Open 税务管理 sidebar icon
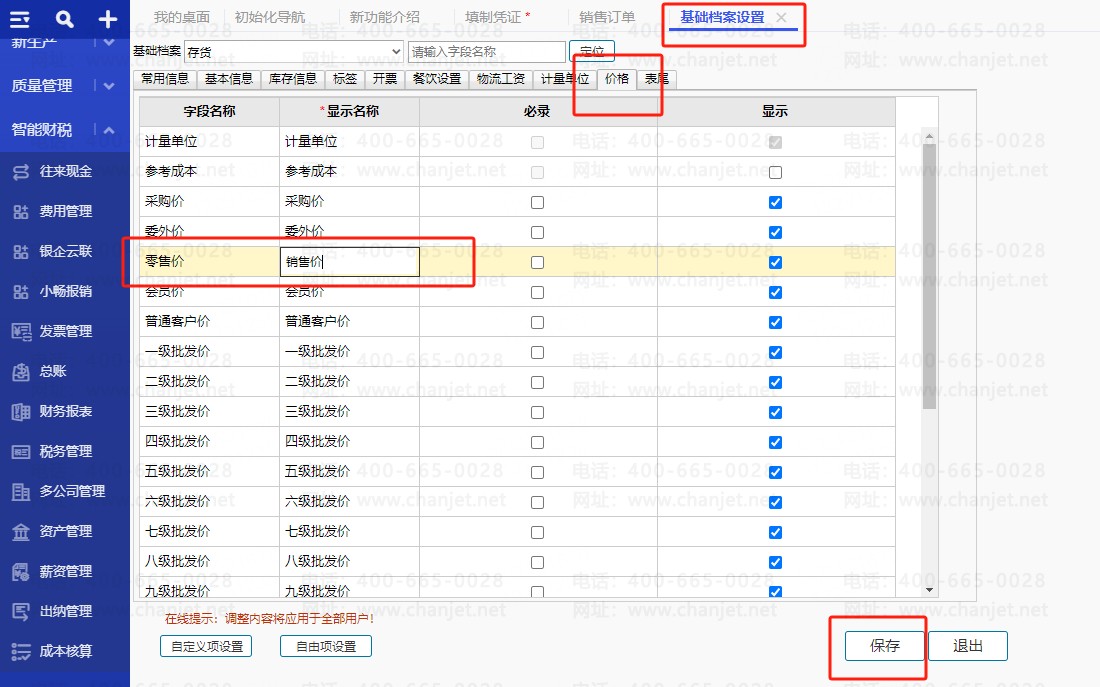Screen dimensions: 1100x687 coord(21,451)
